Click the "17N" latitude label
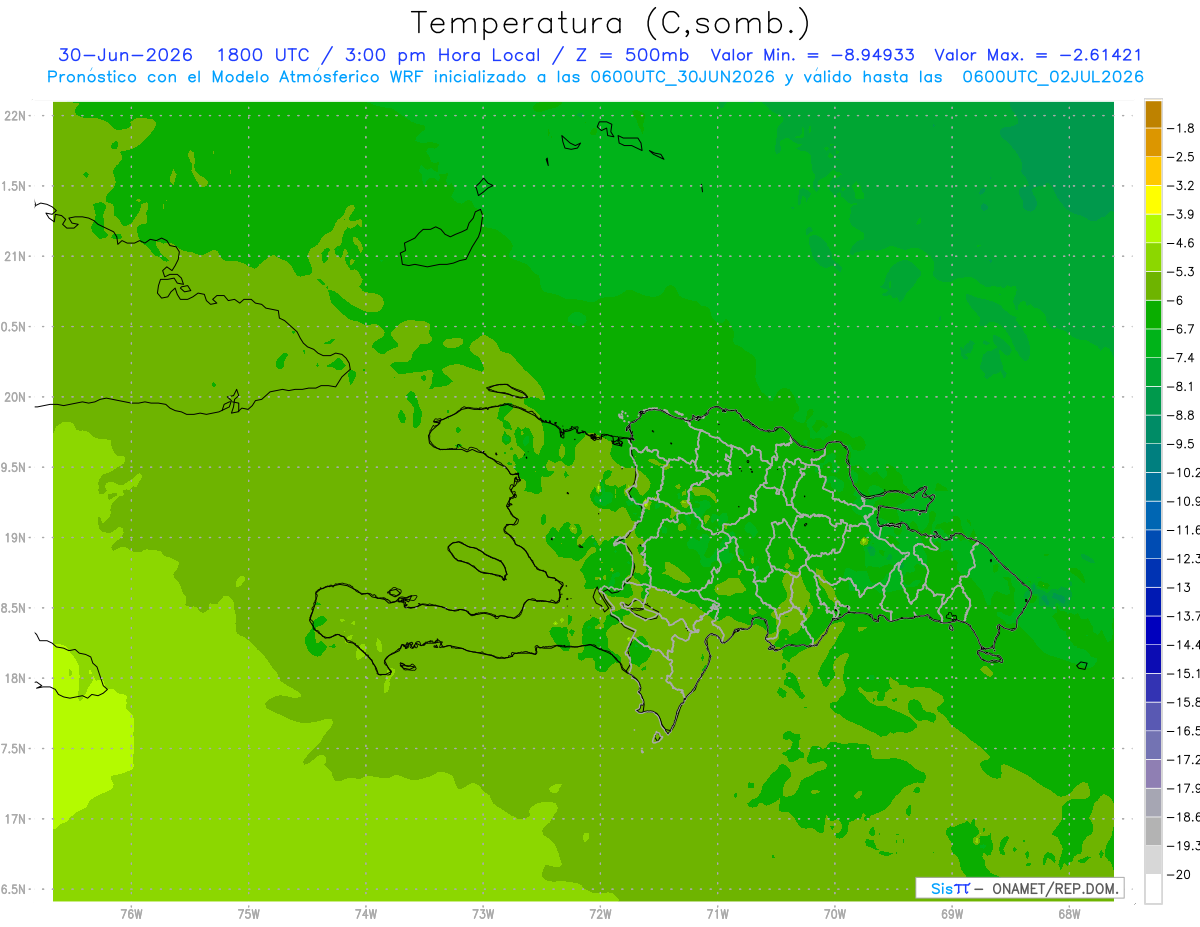The width and height of the screenshot is (1200, 927). (x=17, y=819)
